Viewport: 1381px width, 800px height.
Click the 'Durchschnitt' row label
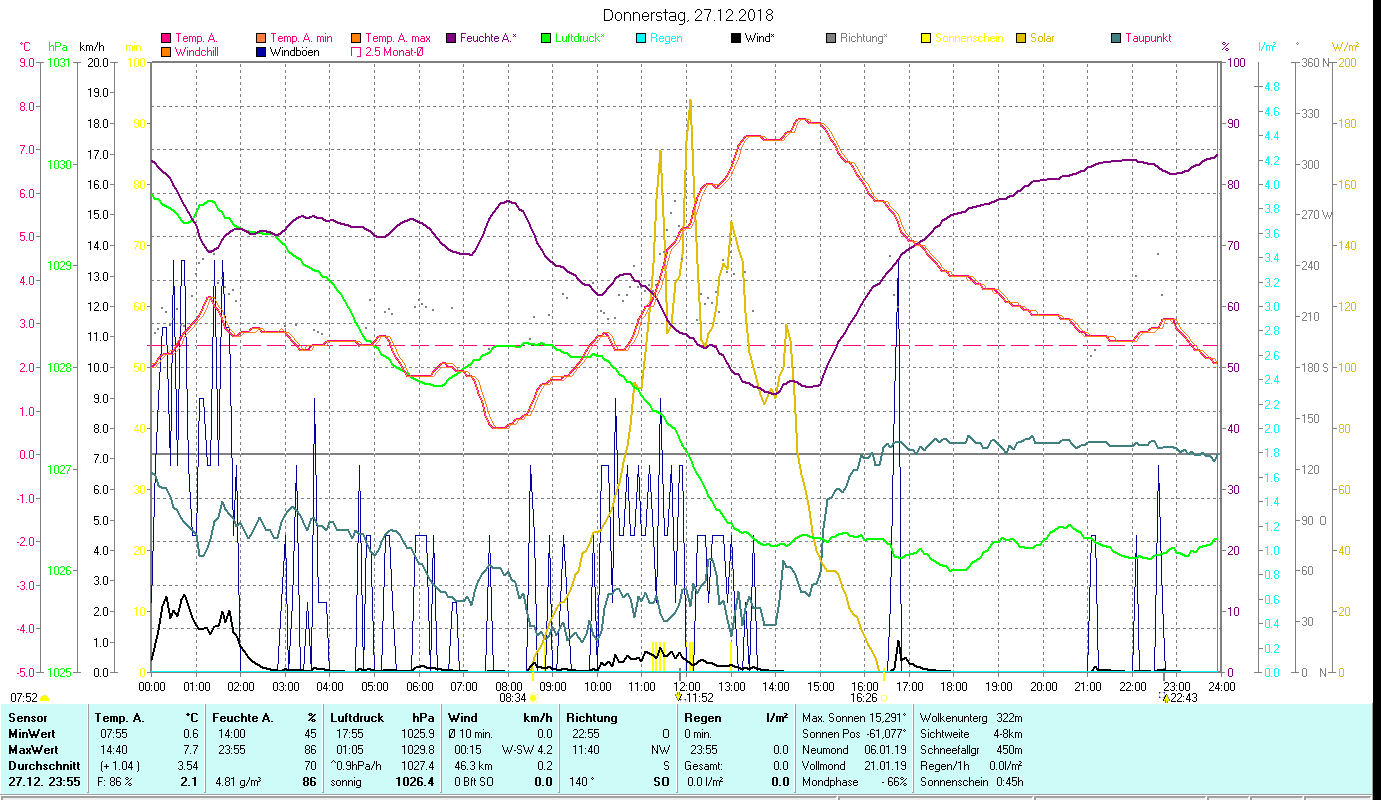click(x=42, y=766)
